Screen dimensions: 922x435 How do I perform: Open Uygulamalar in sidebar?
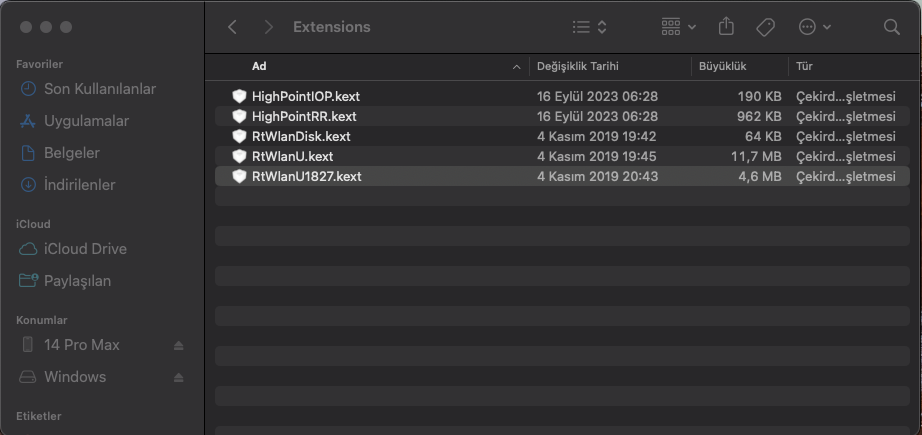tap(86, 121)
